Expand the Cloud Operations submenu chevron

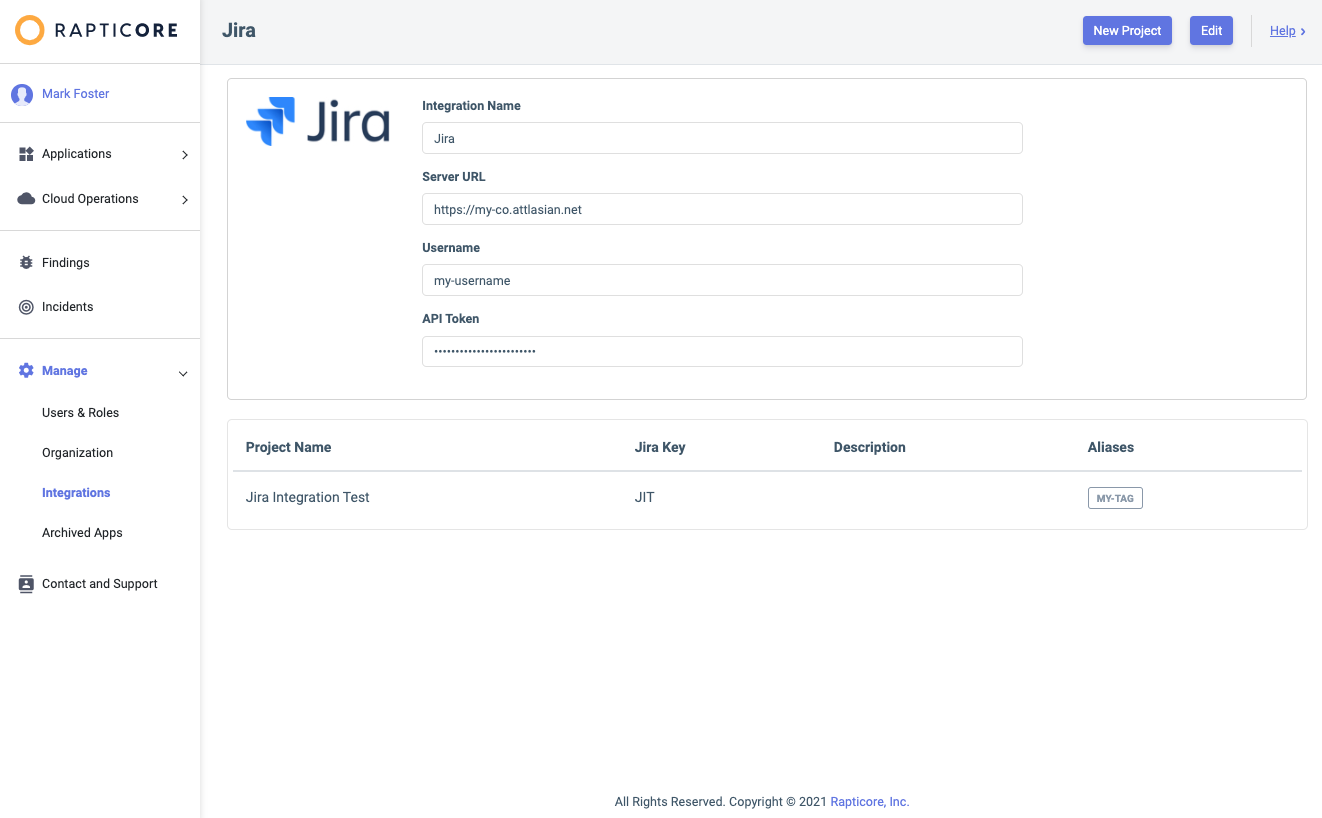(185, 200)
